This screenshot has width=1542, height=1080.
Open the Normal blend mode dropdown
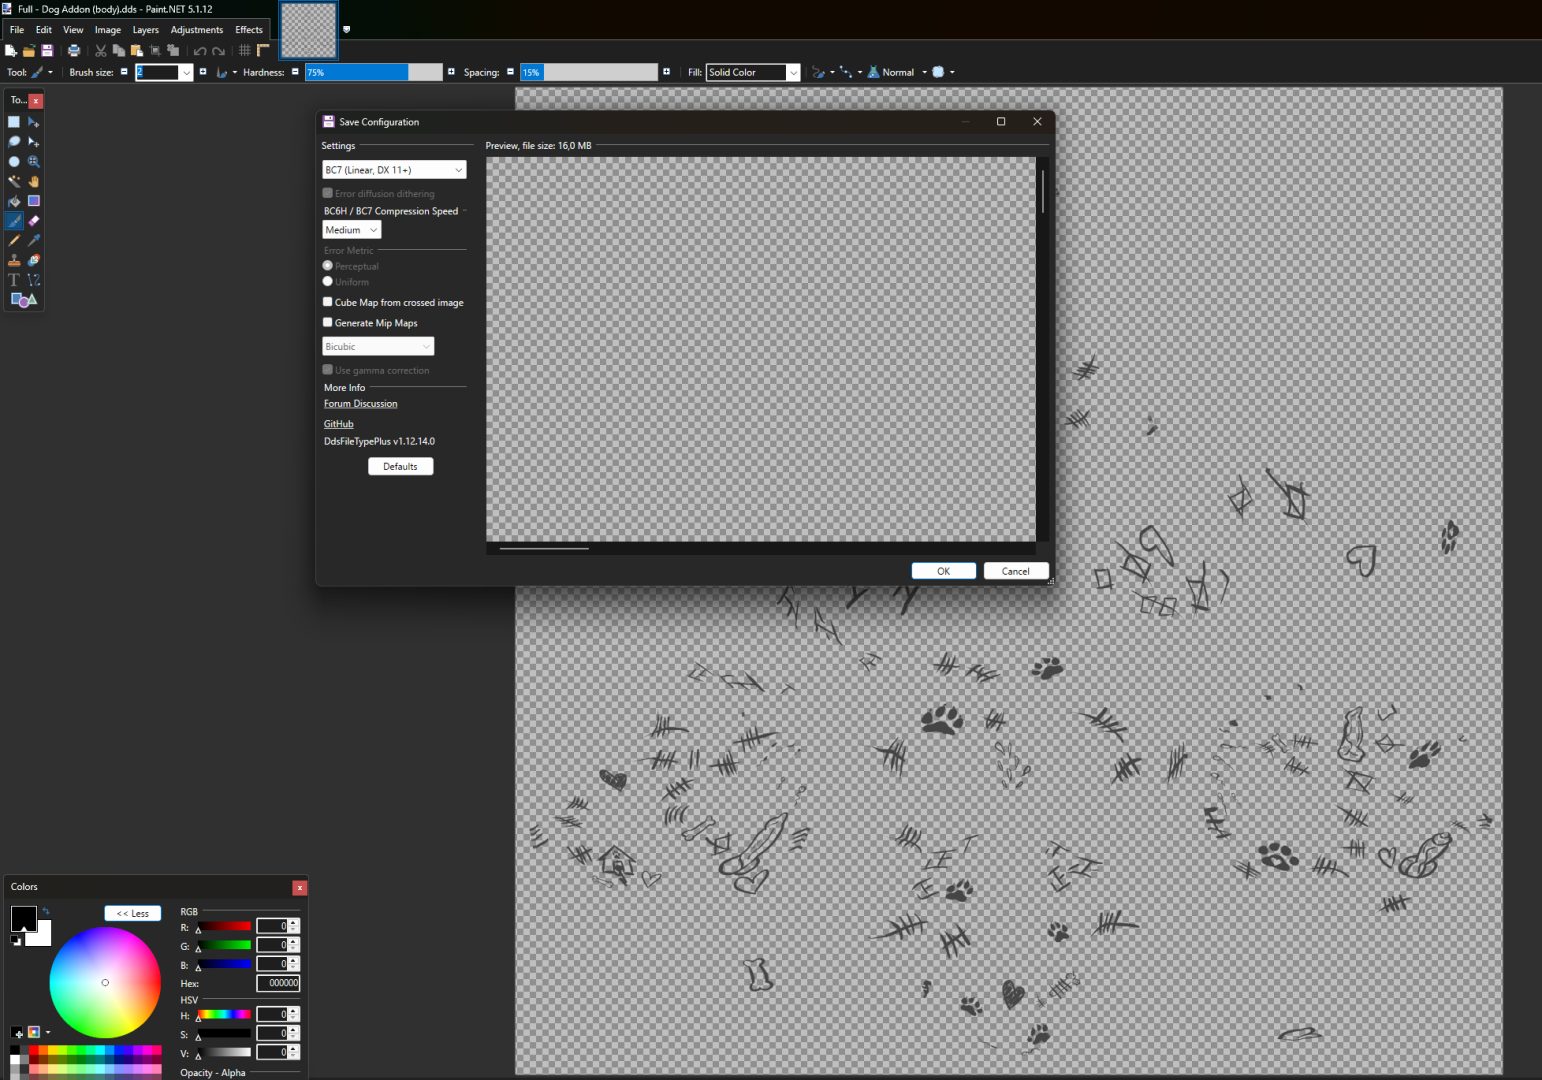(898, 72)
